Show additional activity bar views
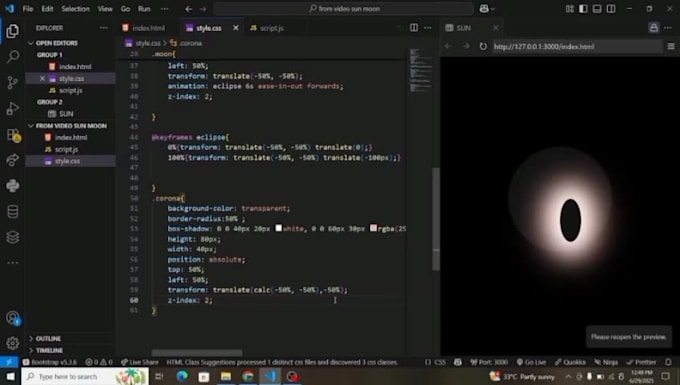The image size is (680, 385). (x=13, y=263)
